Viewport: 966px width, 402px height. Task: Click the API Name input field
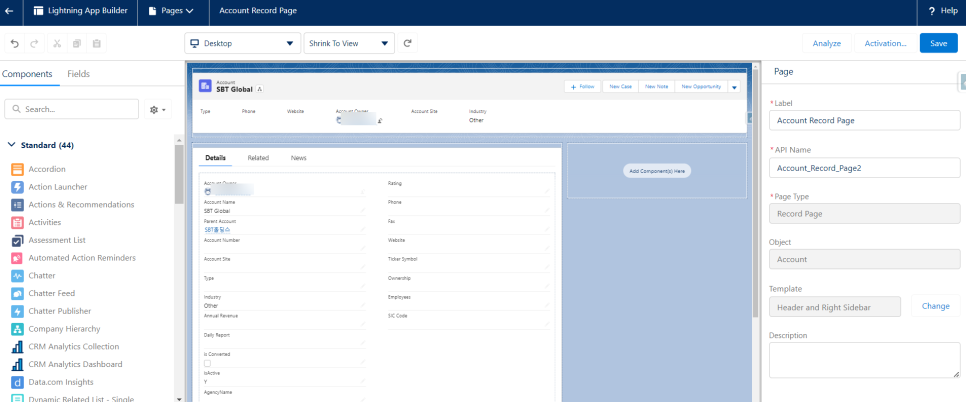pos(864,167)
